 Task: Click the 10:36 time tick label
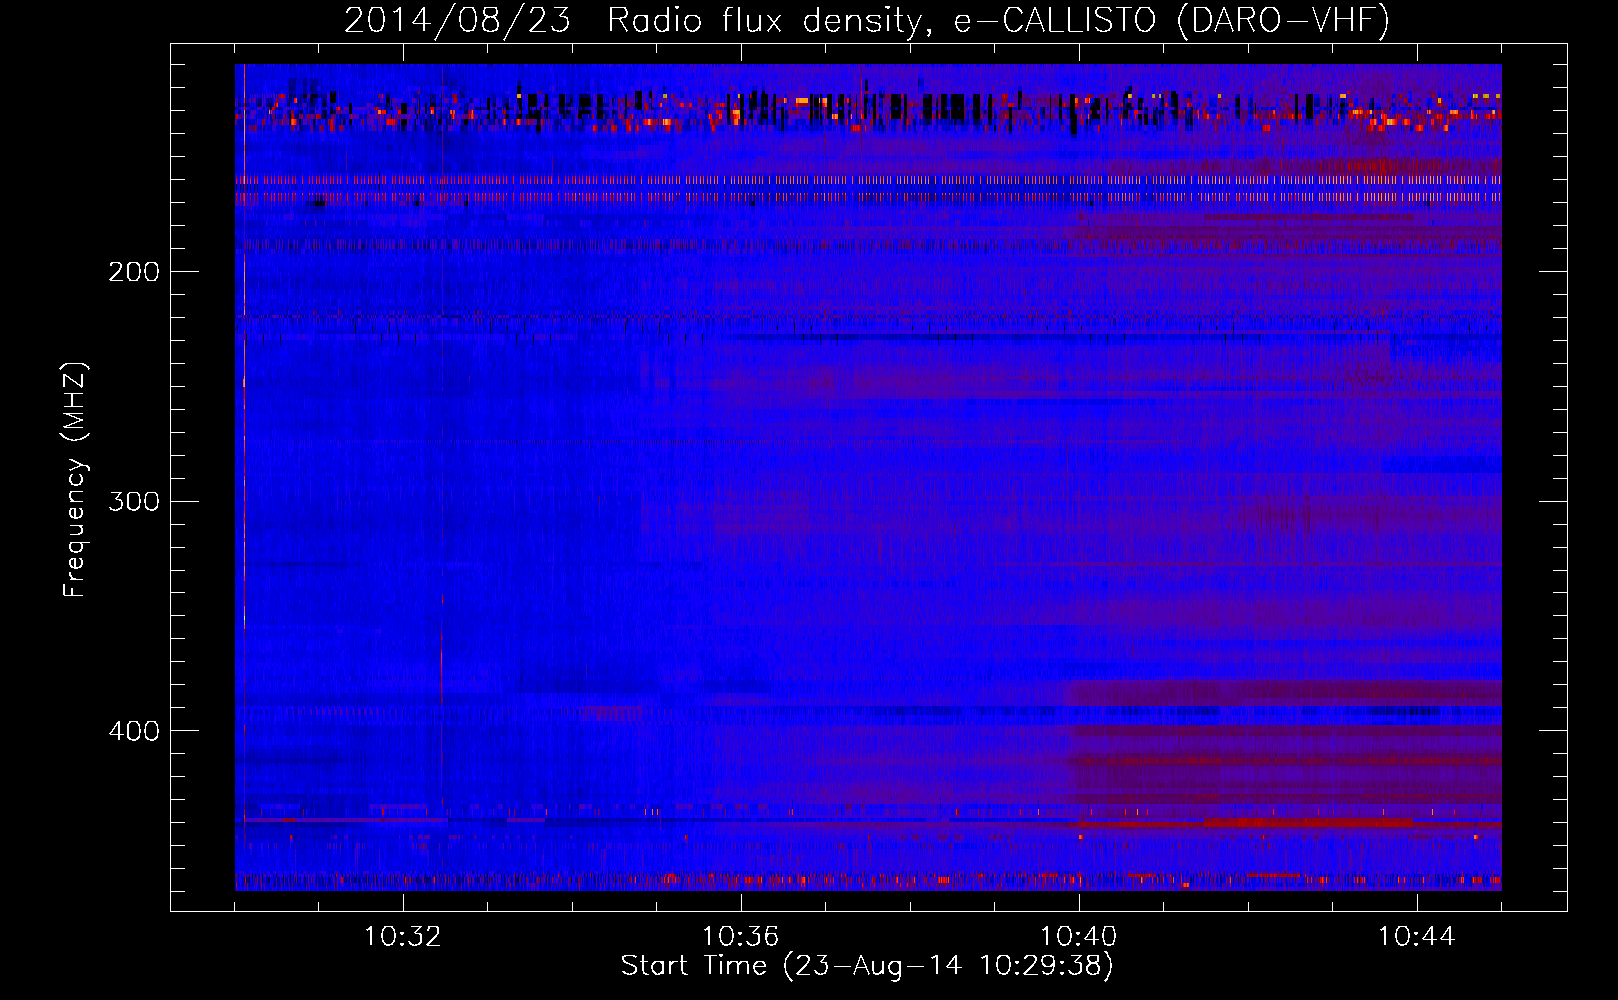(741, 937)
